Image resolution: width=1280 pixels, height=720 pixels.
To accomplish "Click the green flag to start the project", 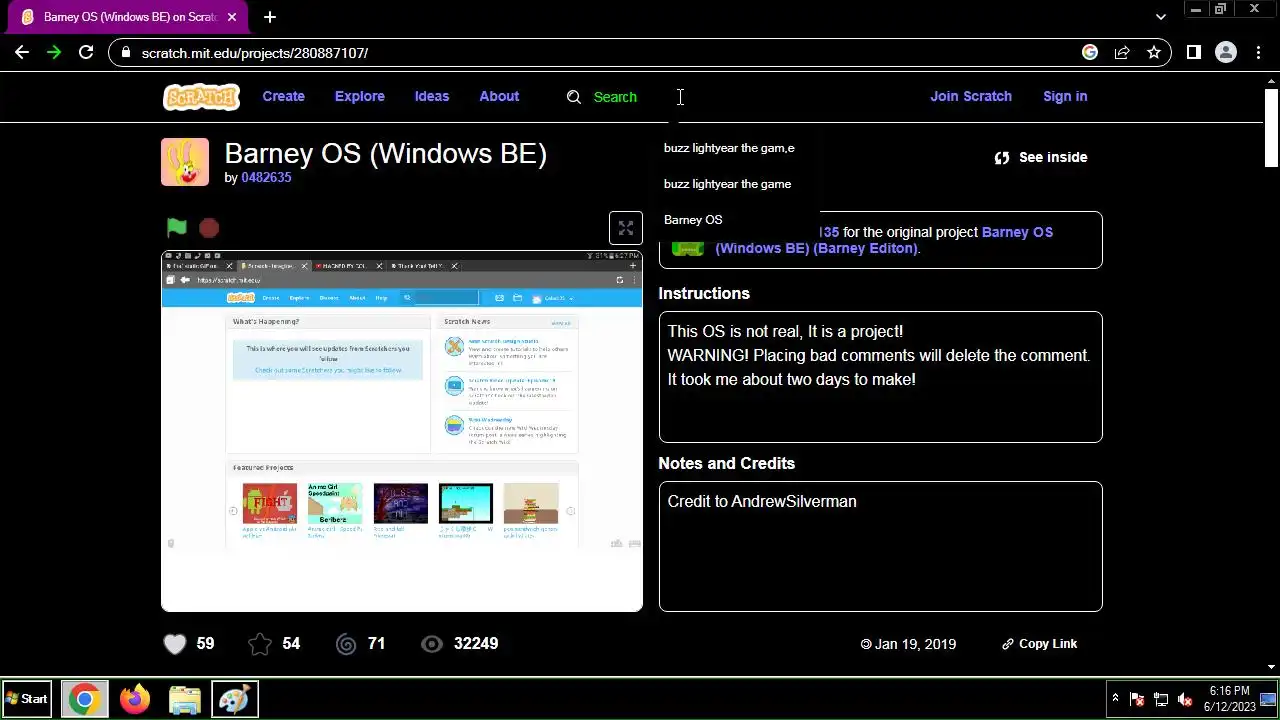I will coord(177,228).
